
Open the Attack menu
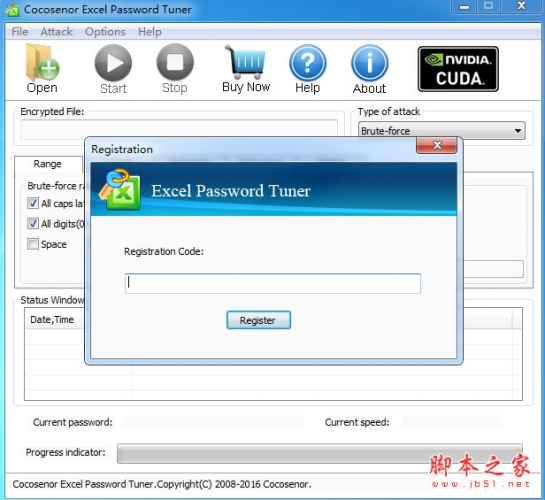(x=57, y=32)
